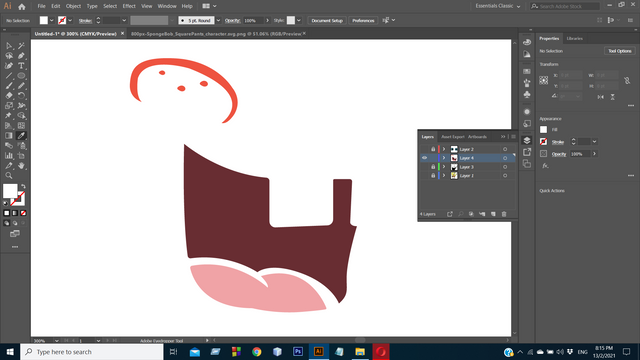The width and height of the screenshot is (640, 360).
Task: Open the graphic Style dropdown
Action: tap(299, 20)
